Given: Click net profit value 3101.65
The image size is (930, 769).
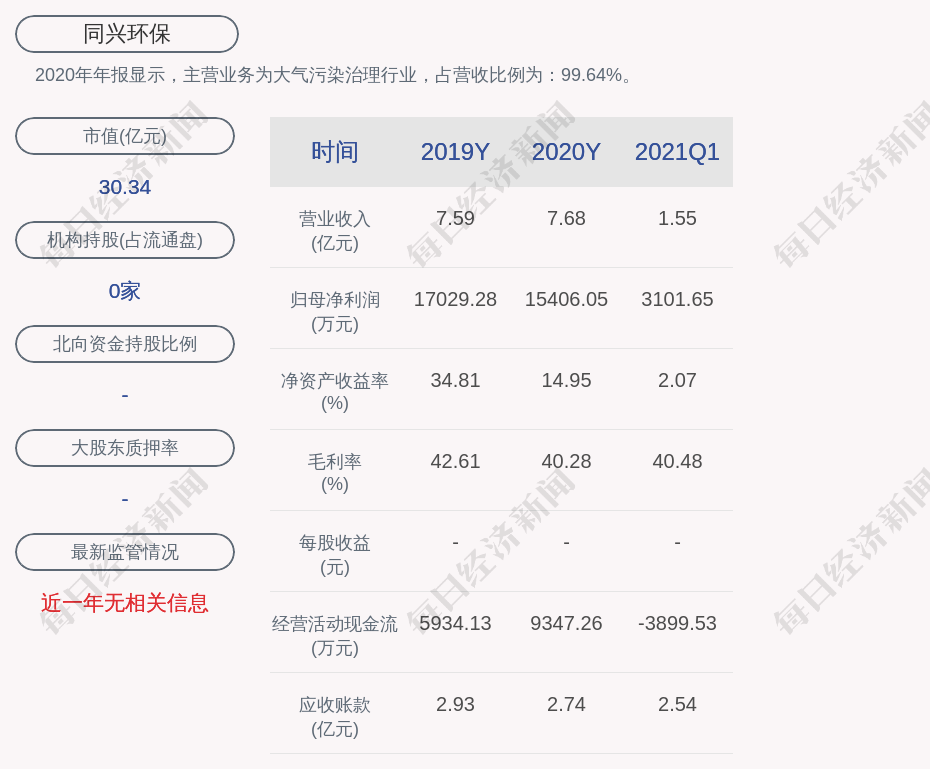Looking at the screenshot, I should [x=677, y=299].
